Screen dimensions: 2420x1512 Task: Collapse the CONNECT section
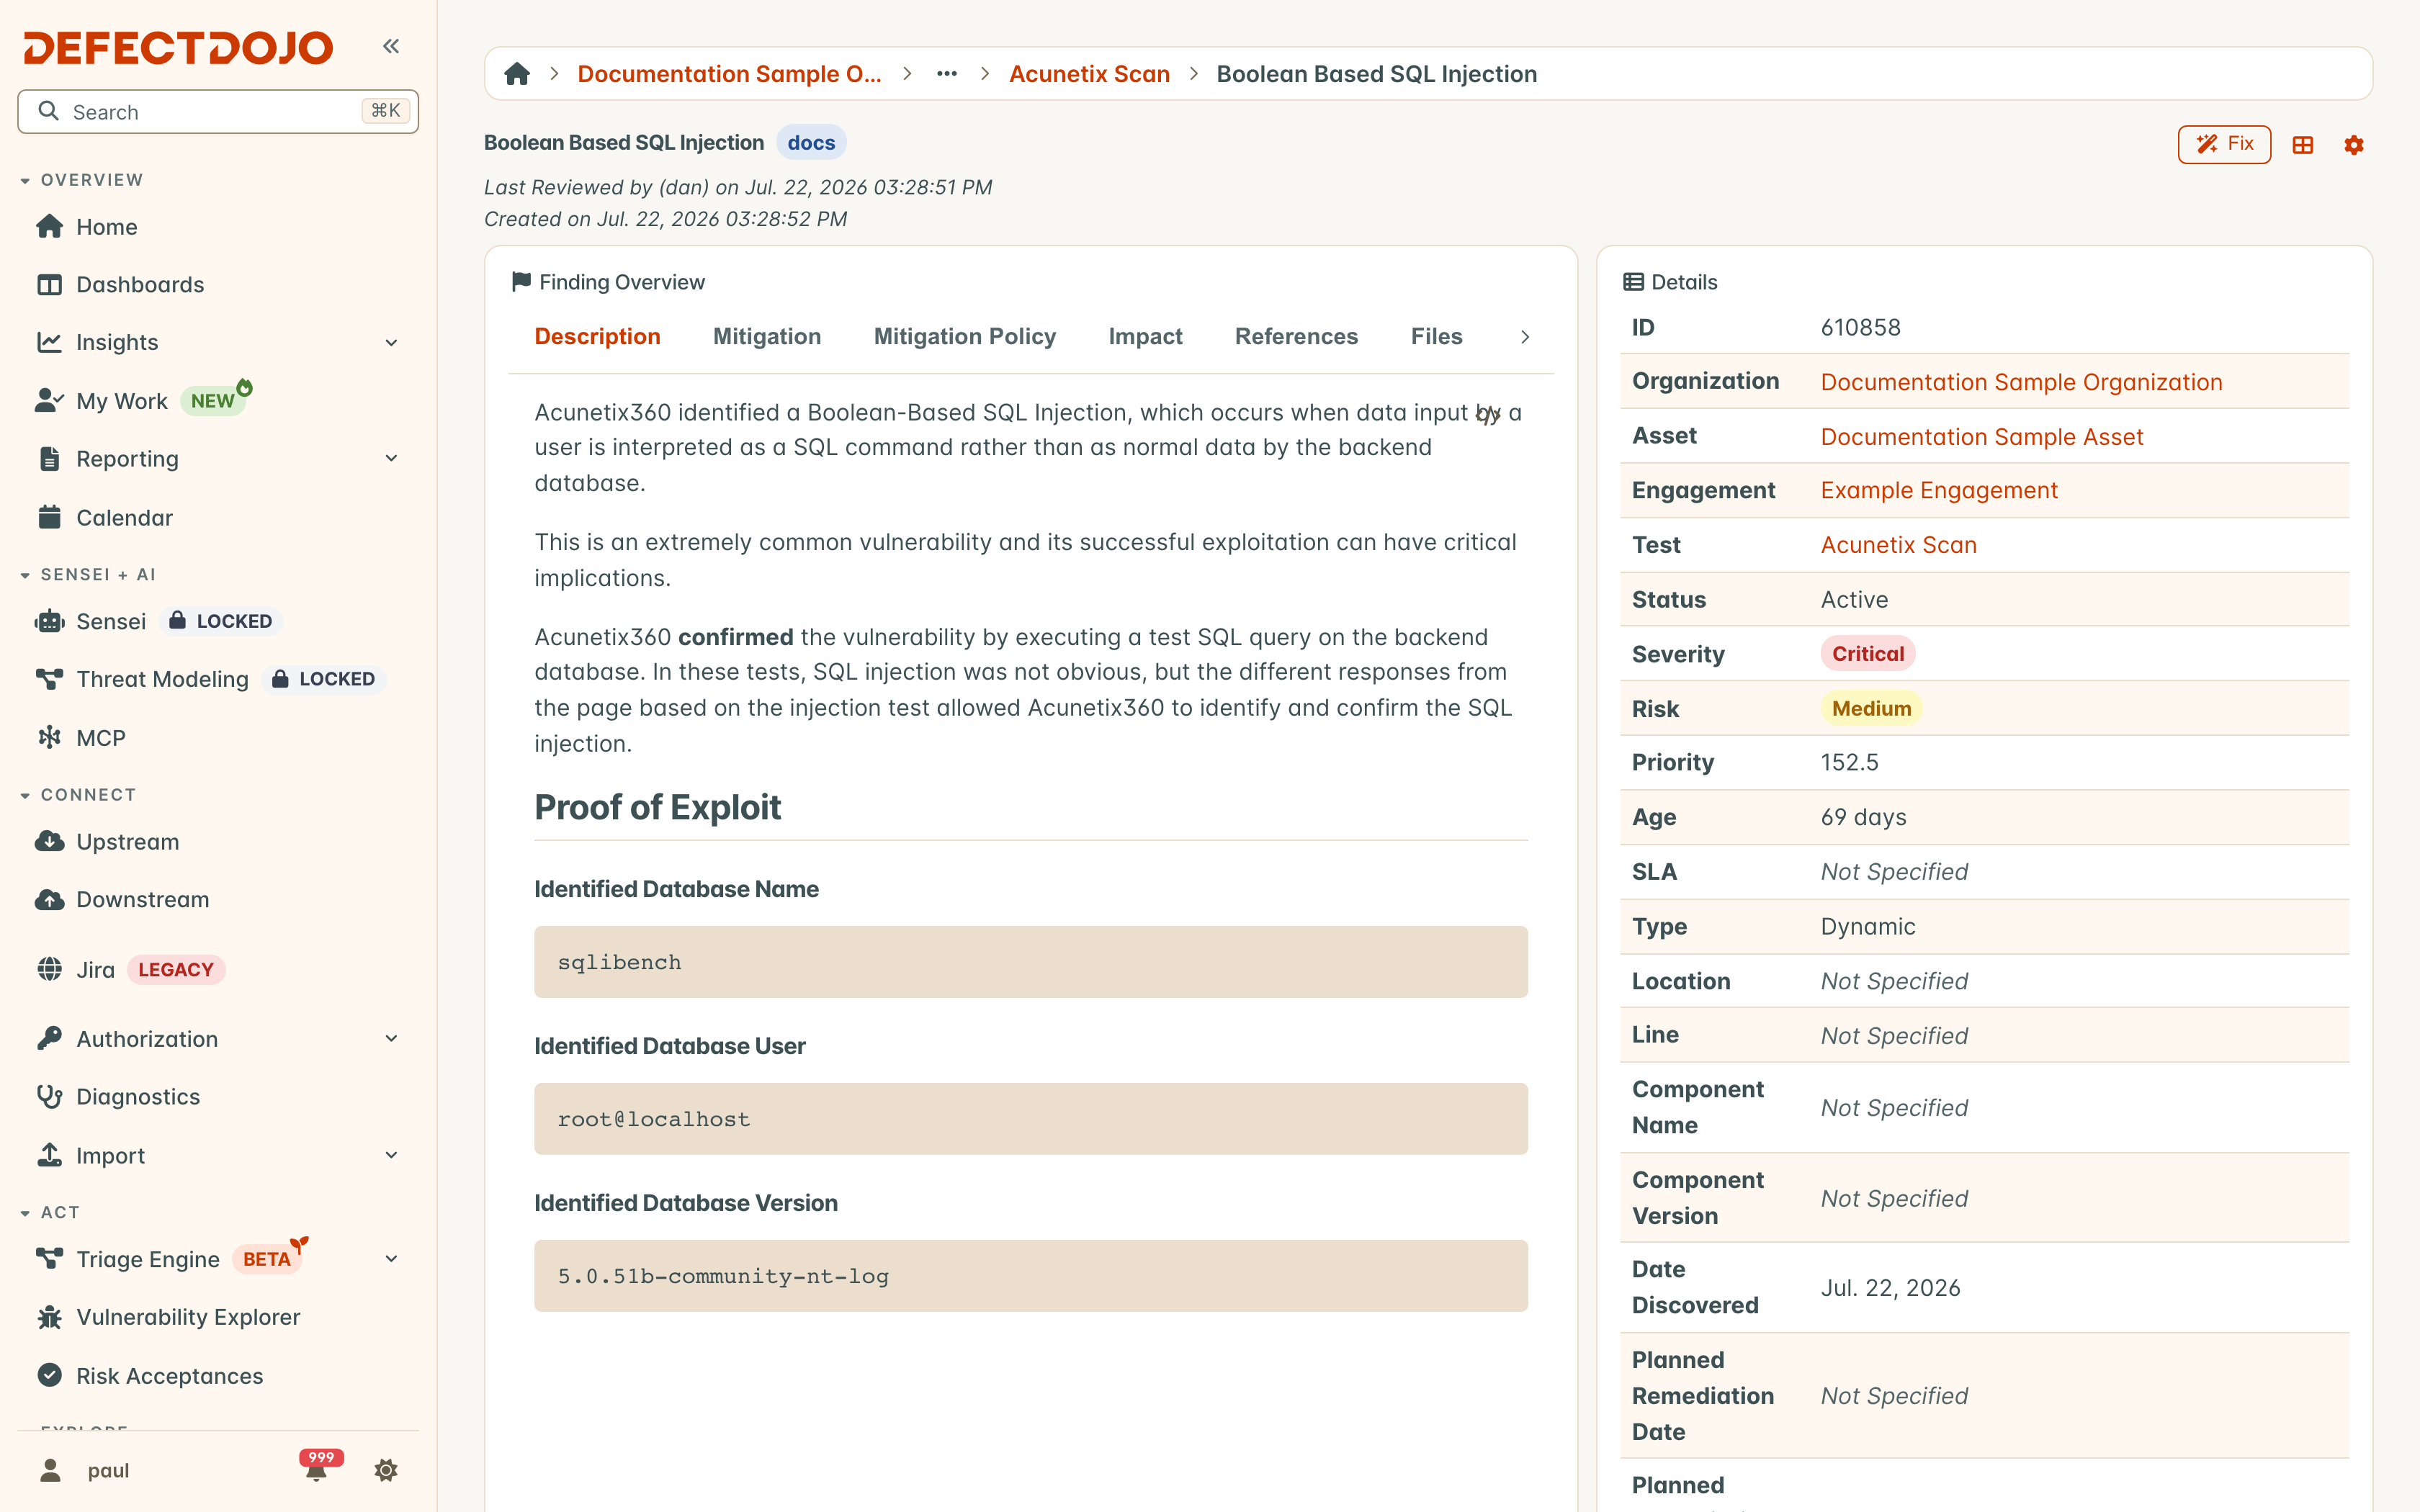coord(78,795)
